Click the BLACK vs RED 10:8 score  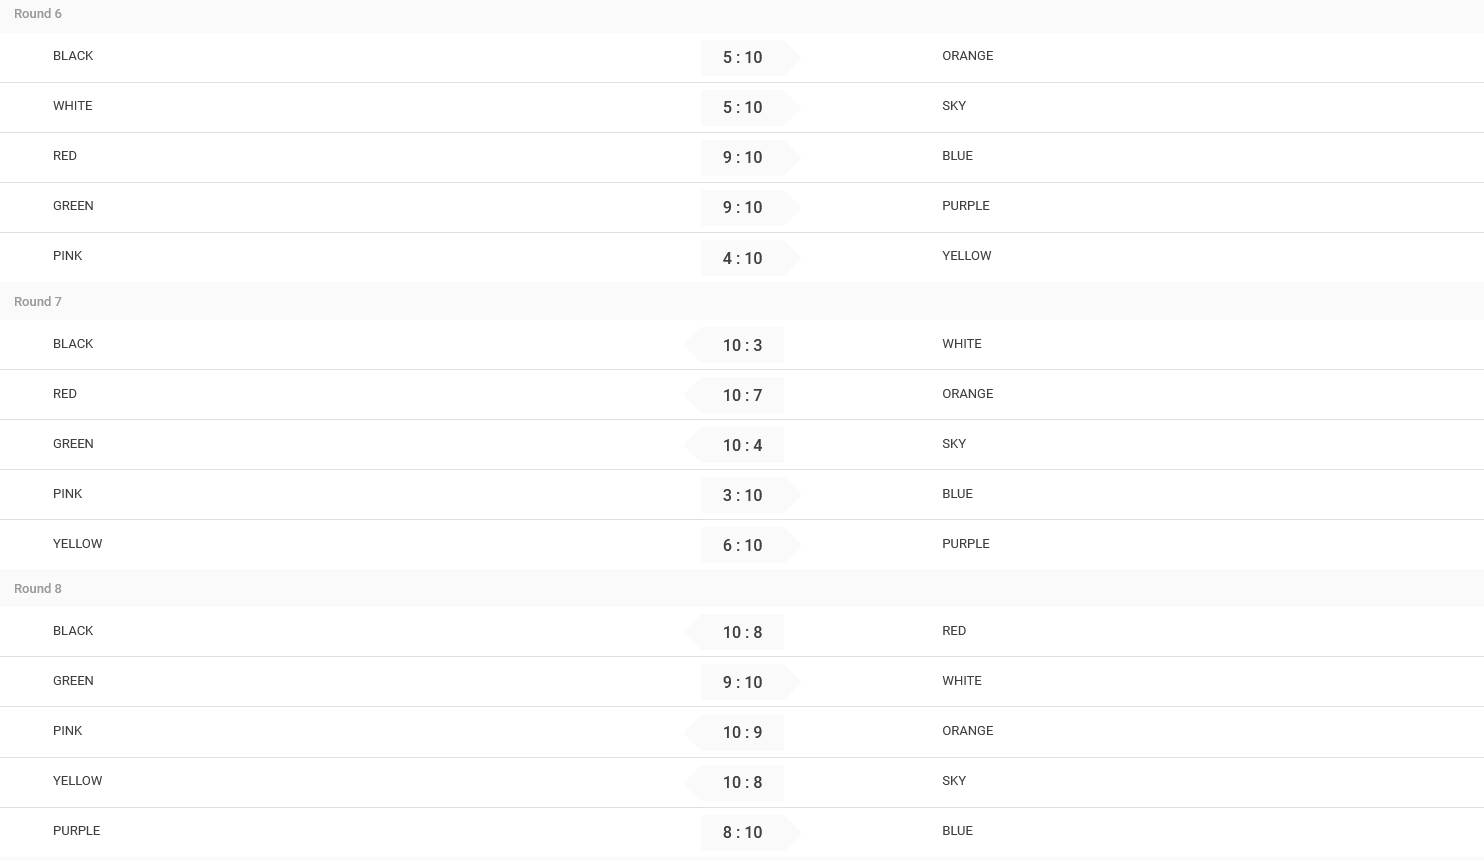coord(742,632)
